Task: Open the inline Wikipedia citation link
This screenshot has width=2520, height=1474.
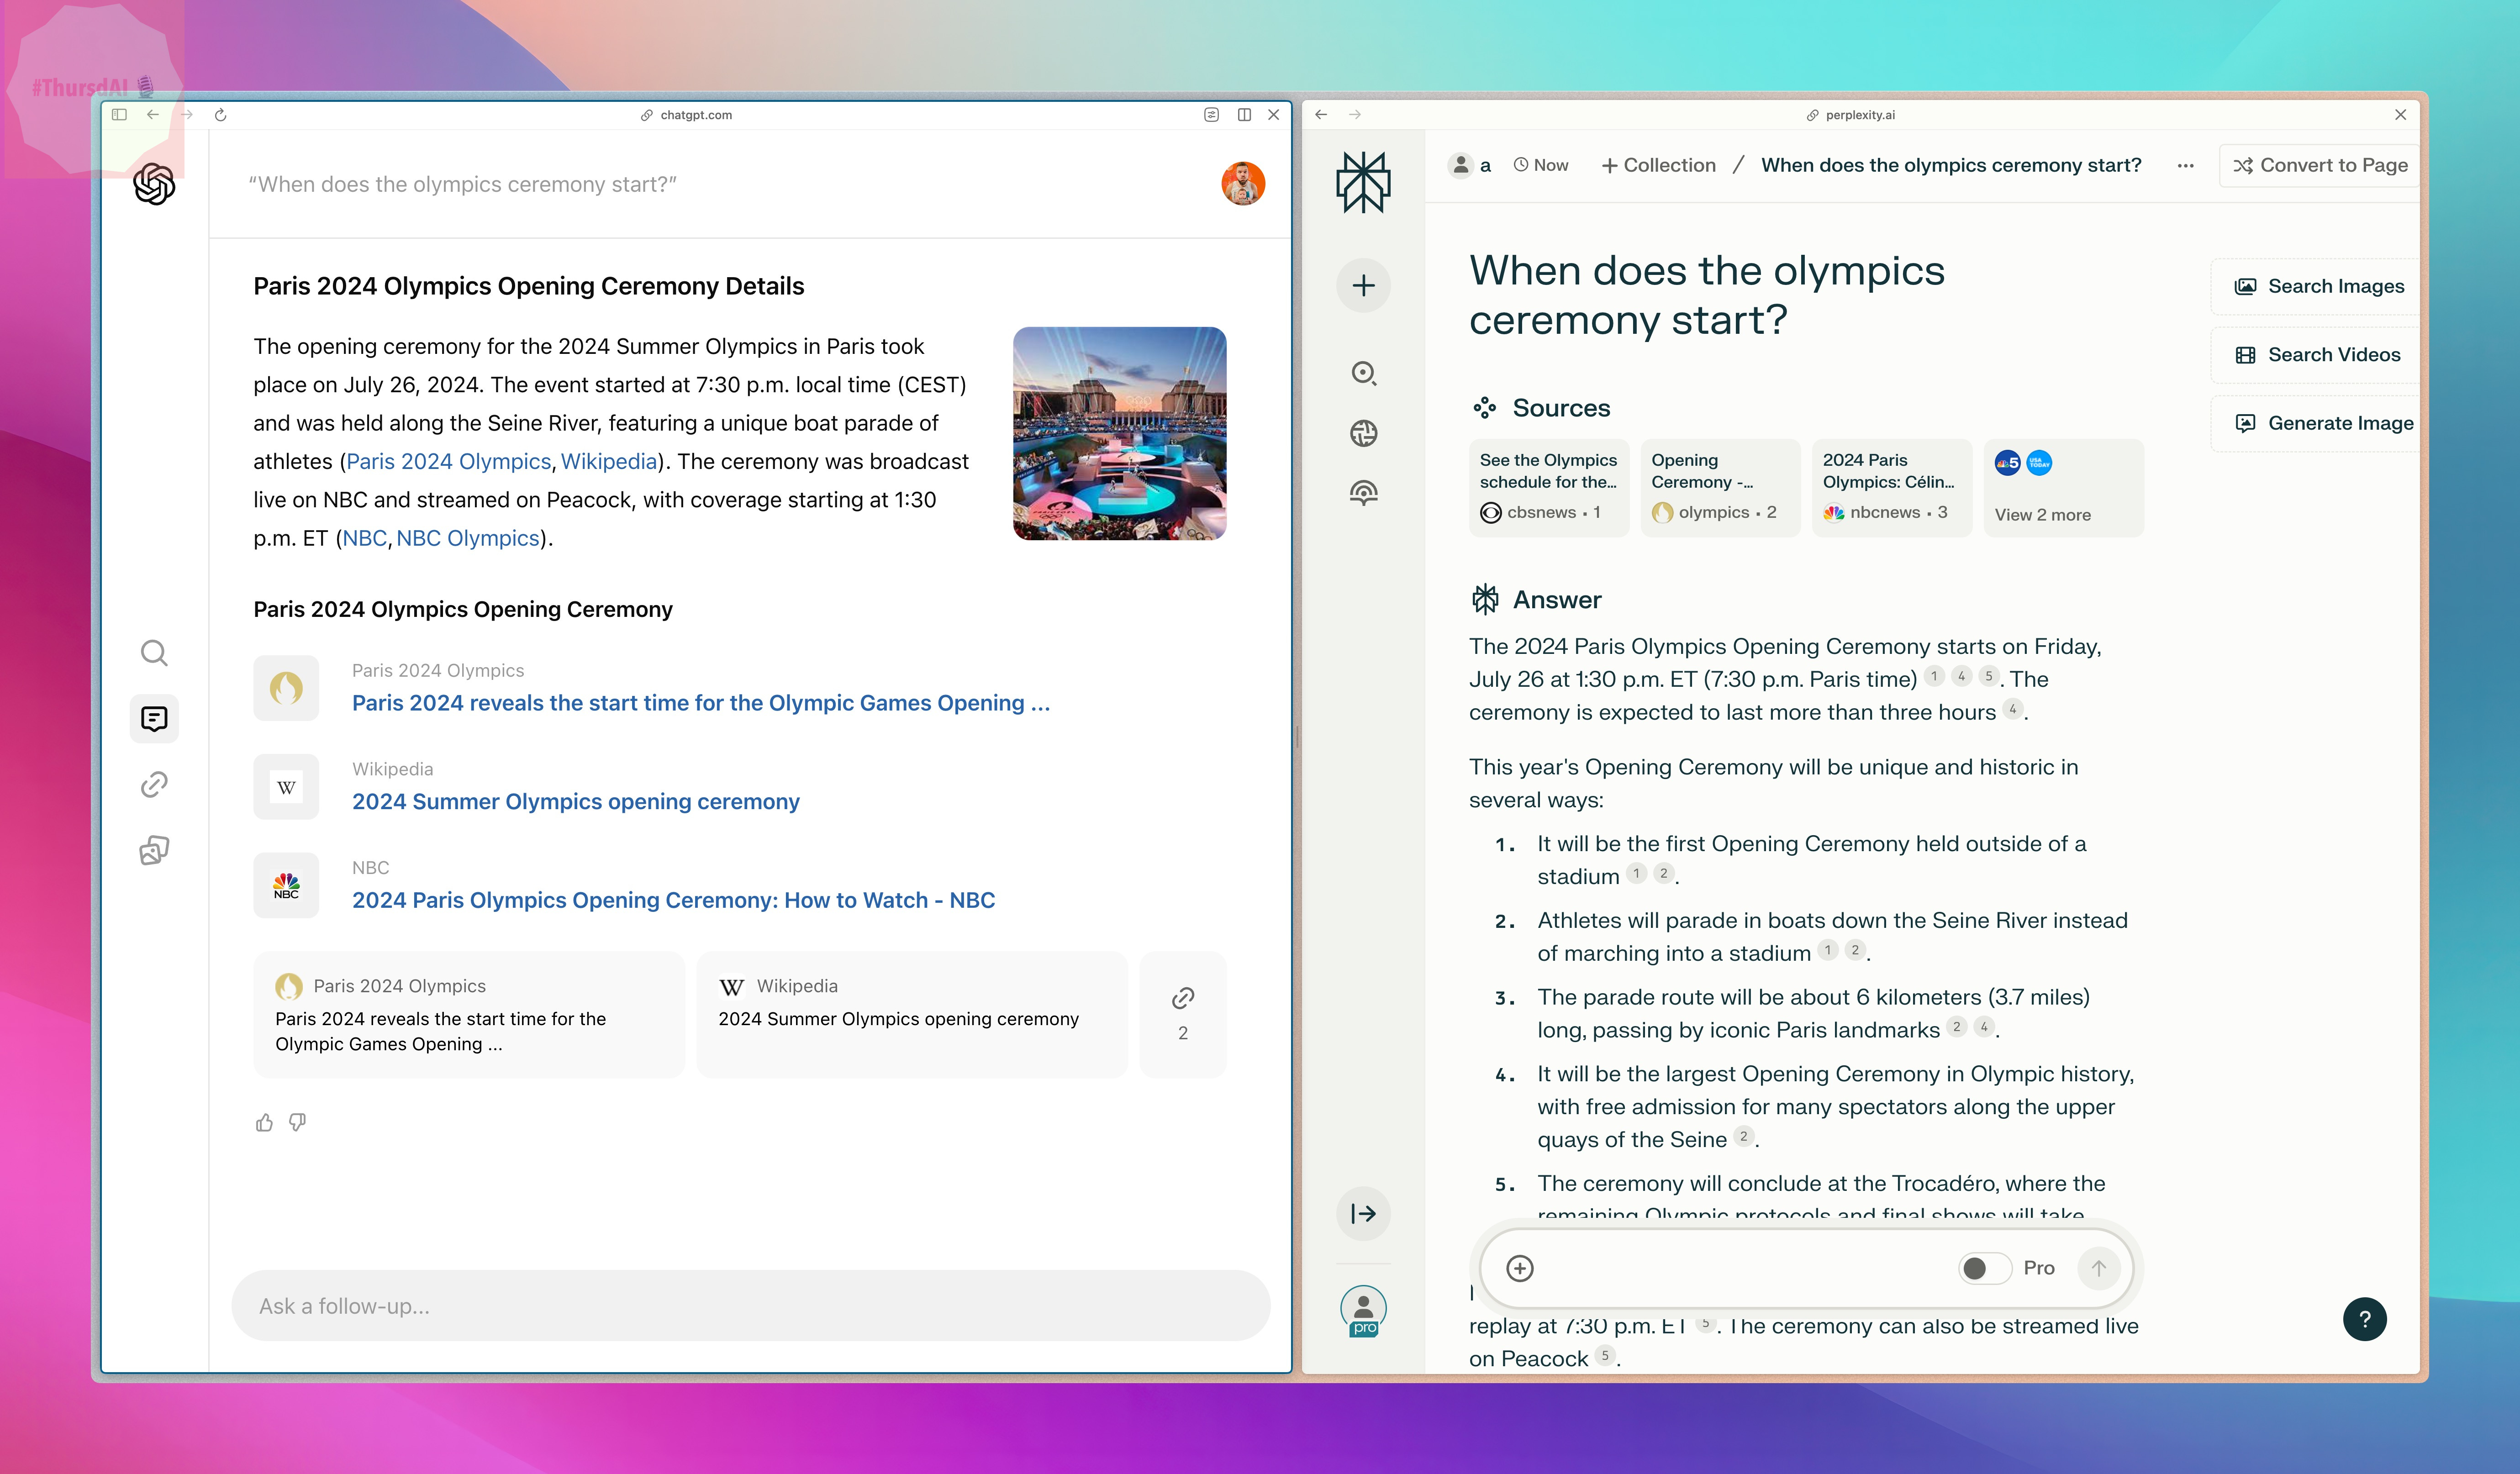Action: 609,462
